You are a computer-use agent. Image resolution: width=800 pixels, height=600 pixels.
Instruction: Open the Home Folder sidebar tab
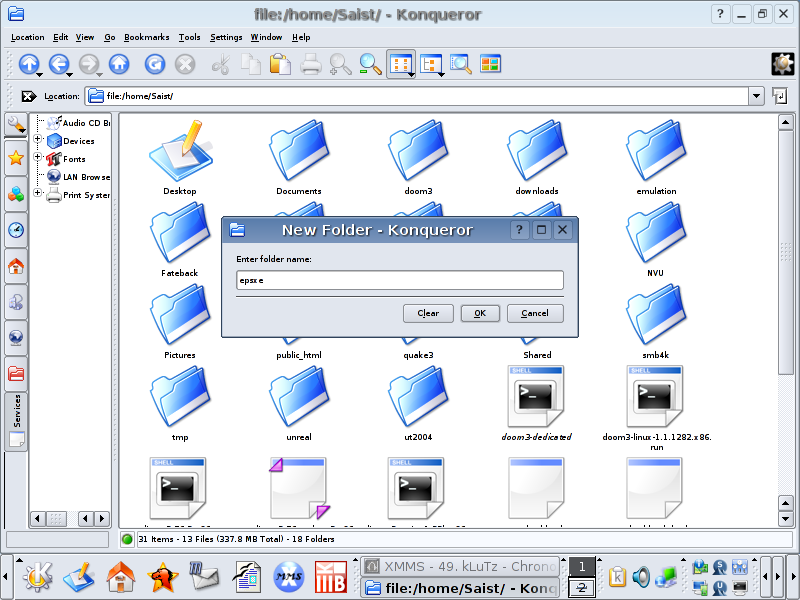tap(16, 267)
